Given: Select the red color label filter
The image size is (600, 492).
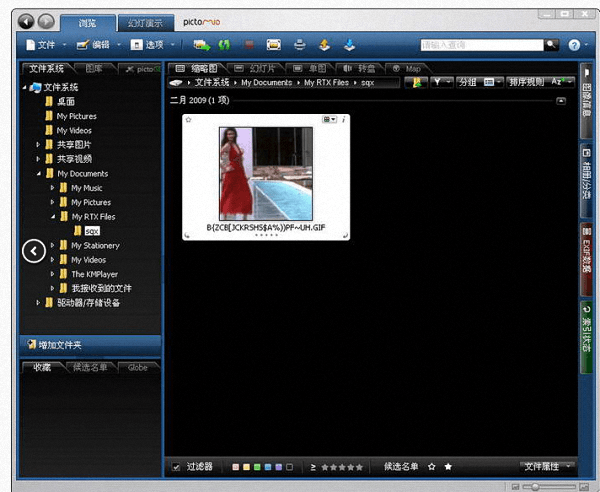Looking at the screenshot, I should click(x=236, y=467).
